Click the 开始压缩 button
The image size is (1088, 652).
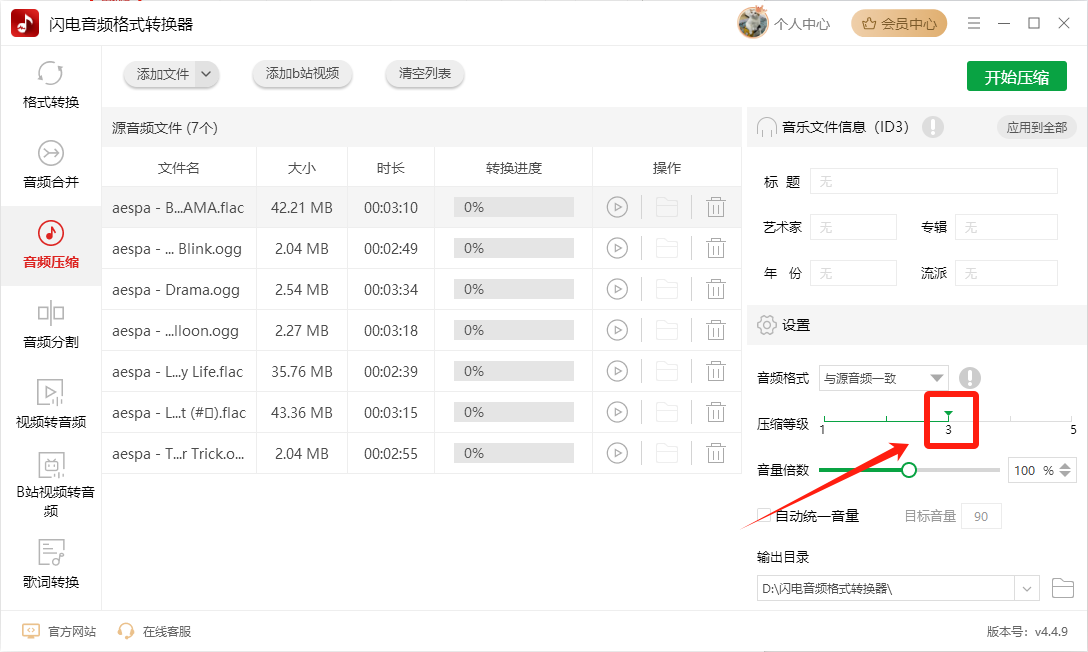(1017, 76)
